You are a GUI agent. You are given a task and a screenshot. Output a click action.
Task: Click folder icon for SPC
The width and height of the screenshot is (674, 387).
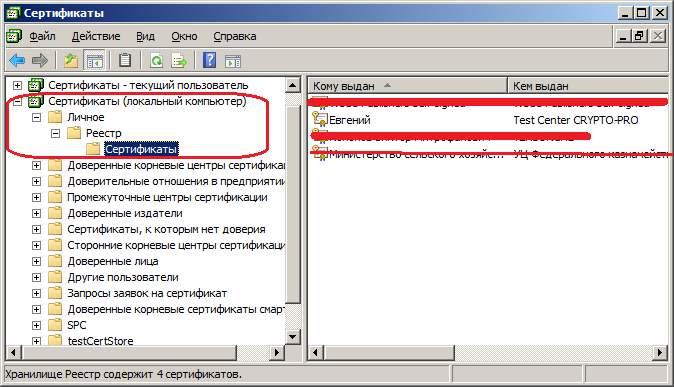(x=55, y=325)
